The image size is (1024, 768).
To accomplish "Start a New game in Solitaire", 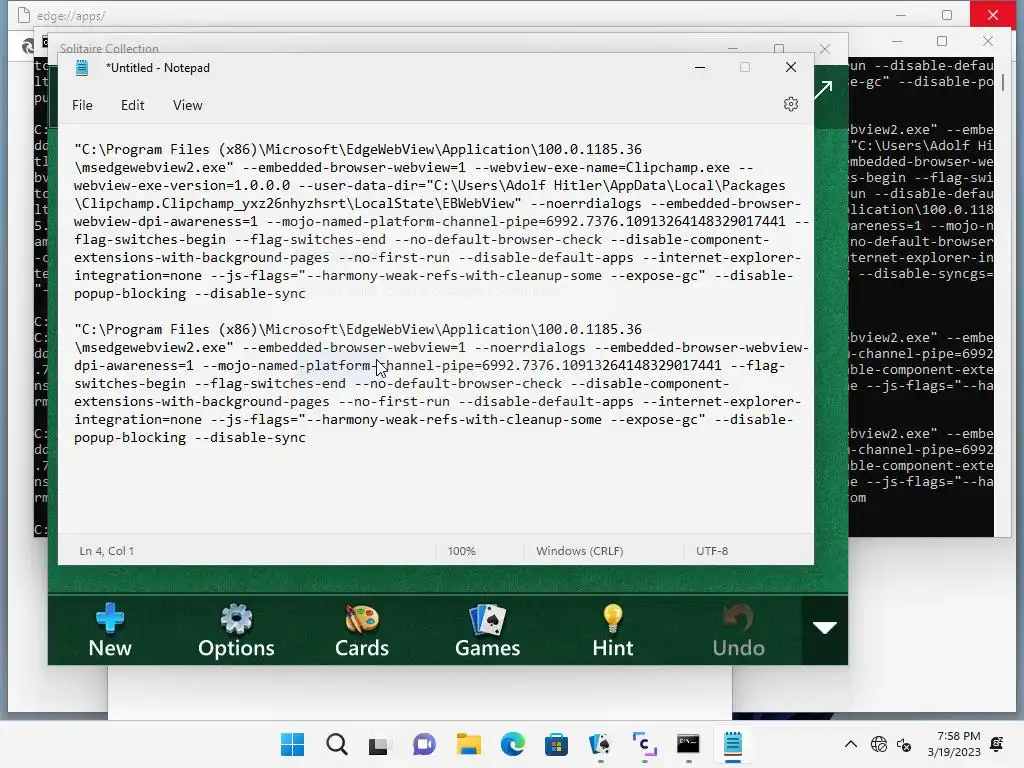I will tap(110, 630).
